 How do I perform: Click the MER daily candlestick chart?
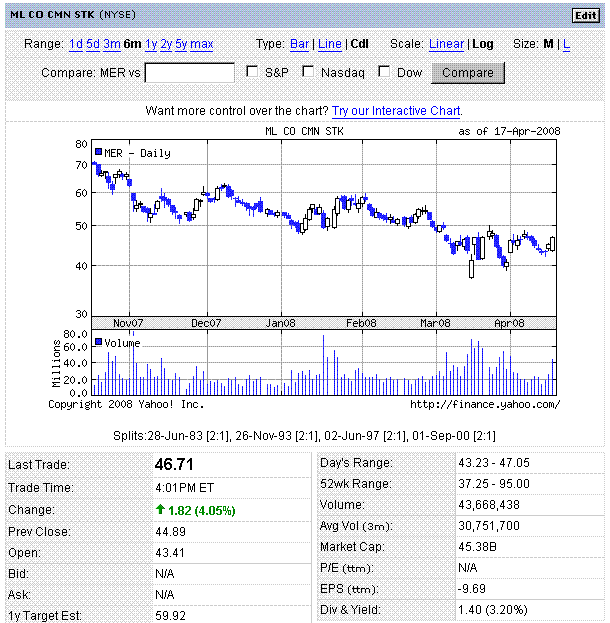(x=323, y=229)
